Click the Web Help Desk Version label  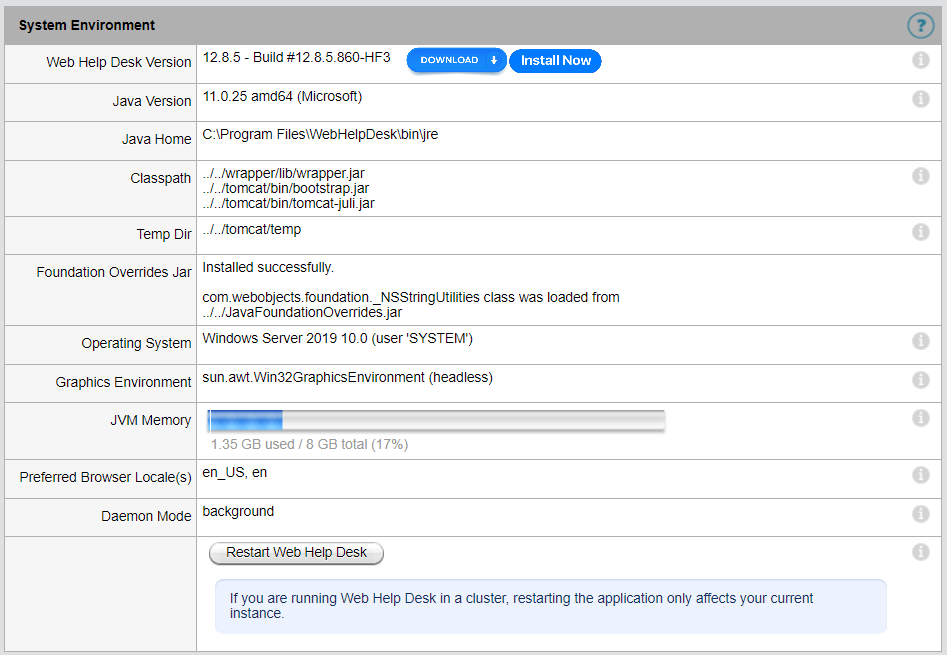118,62
